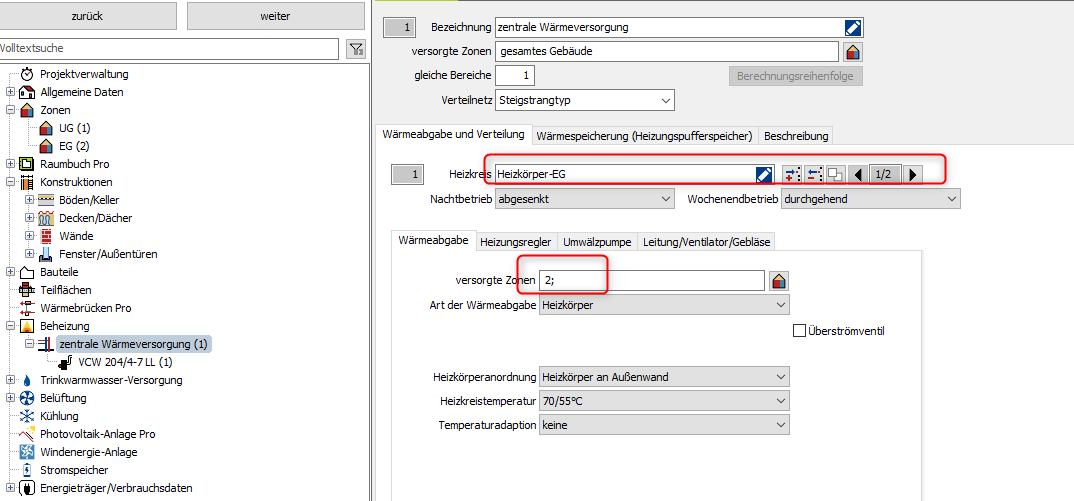This screenshot has width=1074, height=501.
Task: Click the Photovoltaik-Anlage Pro icon
Action: pyautogui.click(x=27, y=434)
